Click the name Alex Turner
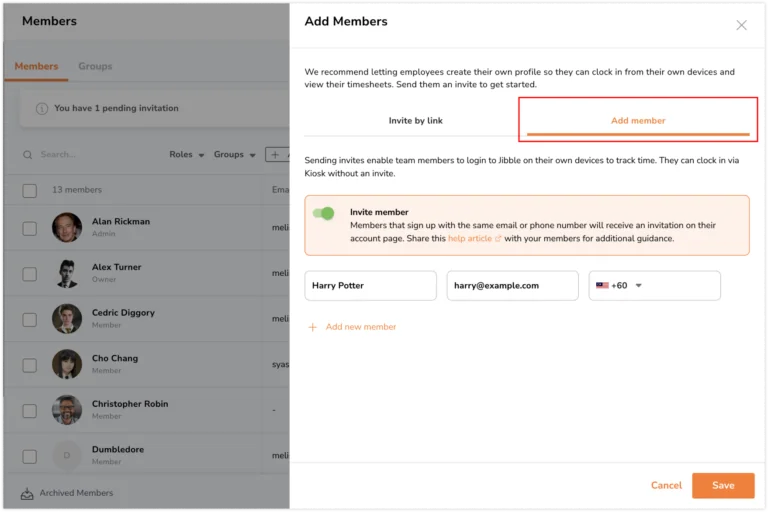Screen dimensions: 768x512 click(x=117, y=267)
